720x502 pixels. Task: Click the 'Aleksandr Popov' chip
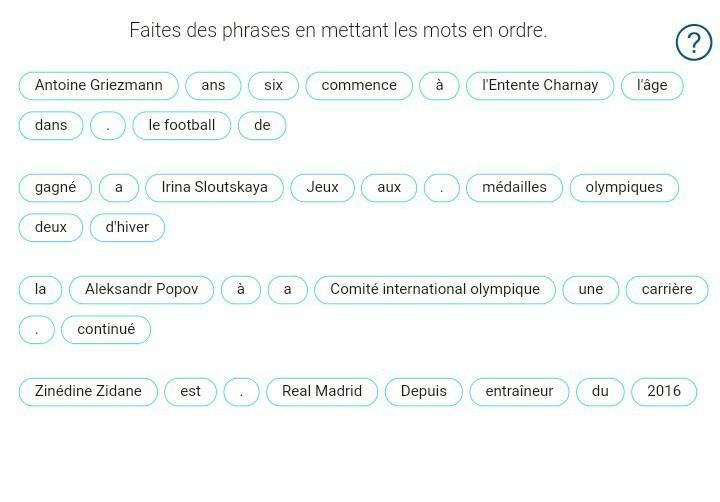point(141,290)
